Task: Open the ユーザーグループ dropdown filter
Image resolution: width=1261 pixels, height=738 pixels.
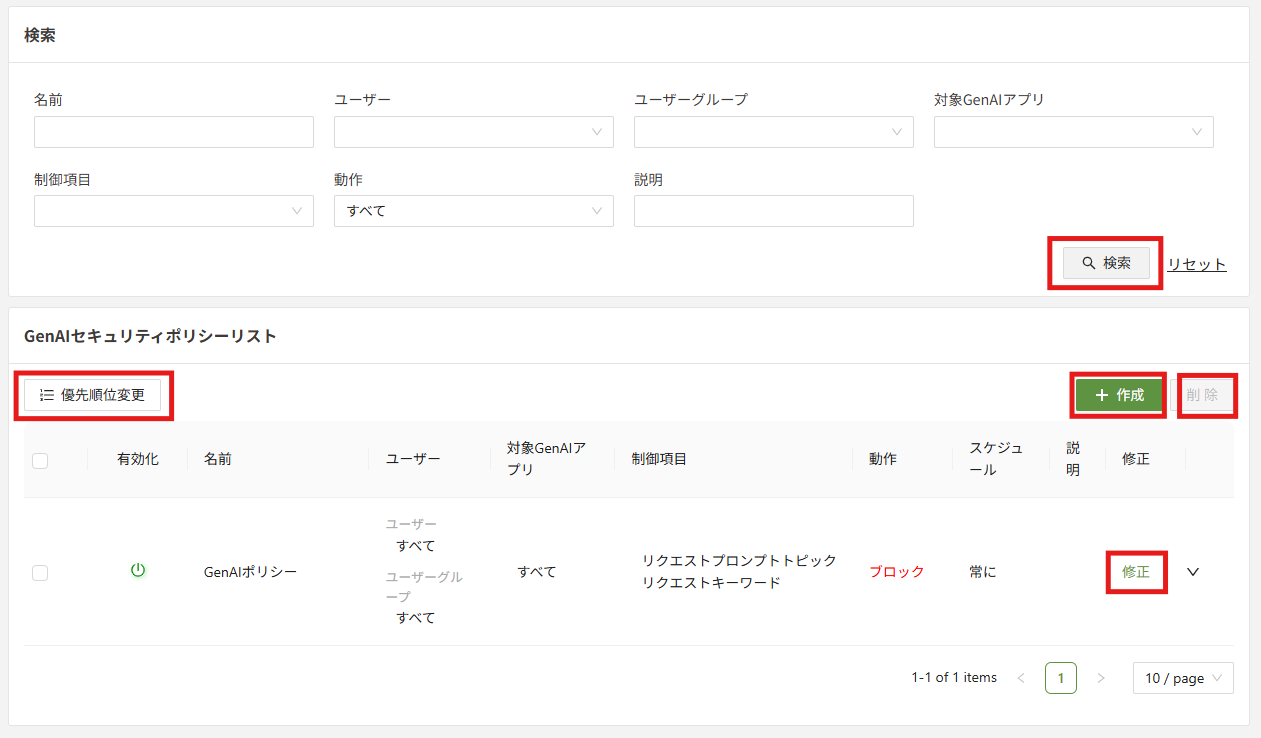Action: point(773,132)
